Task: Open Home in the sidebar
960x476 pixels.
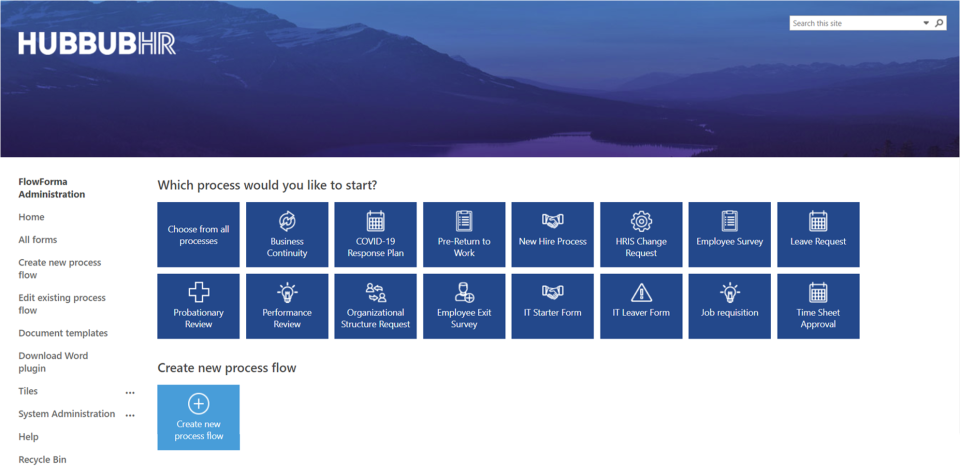Action: [31, 217]
